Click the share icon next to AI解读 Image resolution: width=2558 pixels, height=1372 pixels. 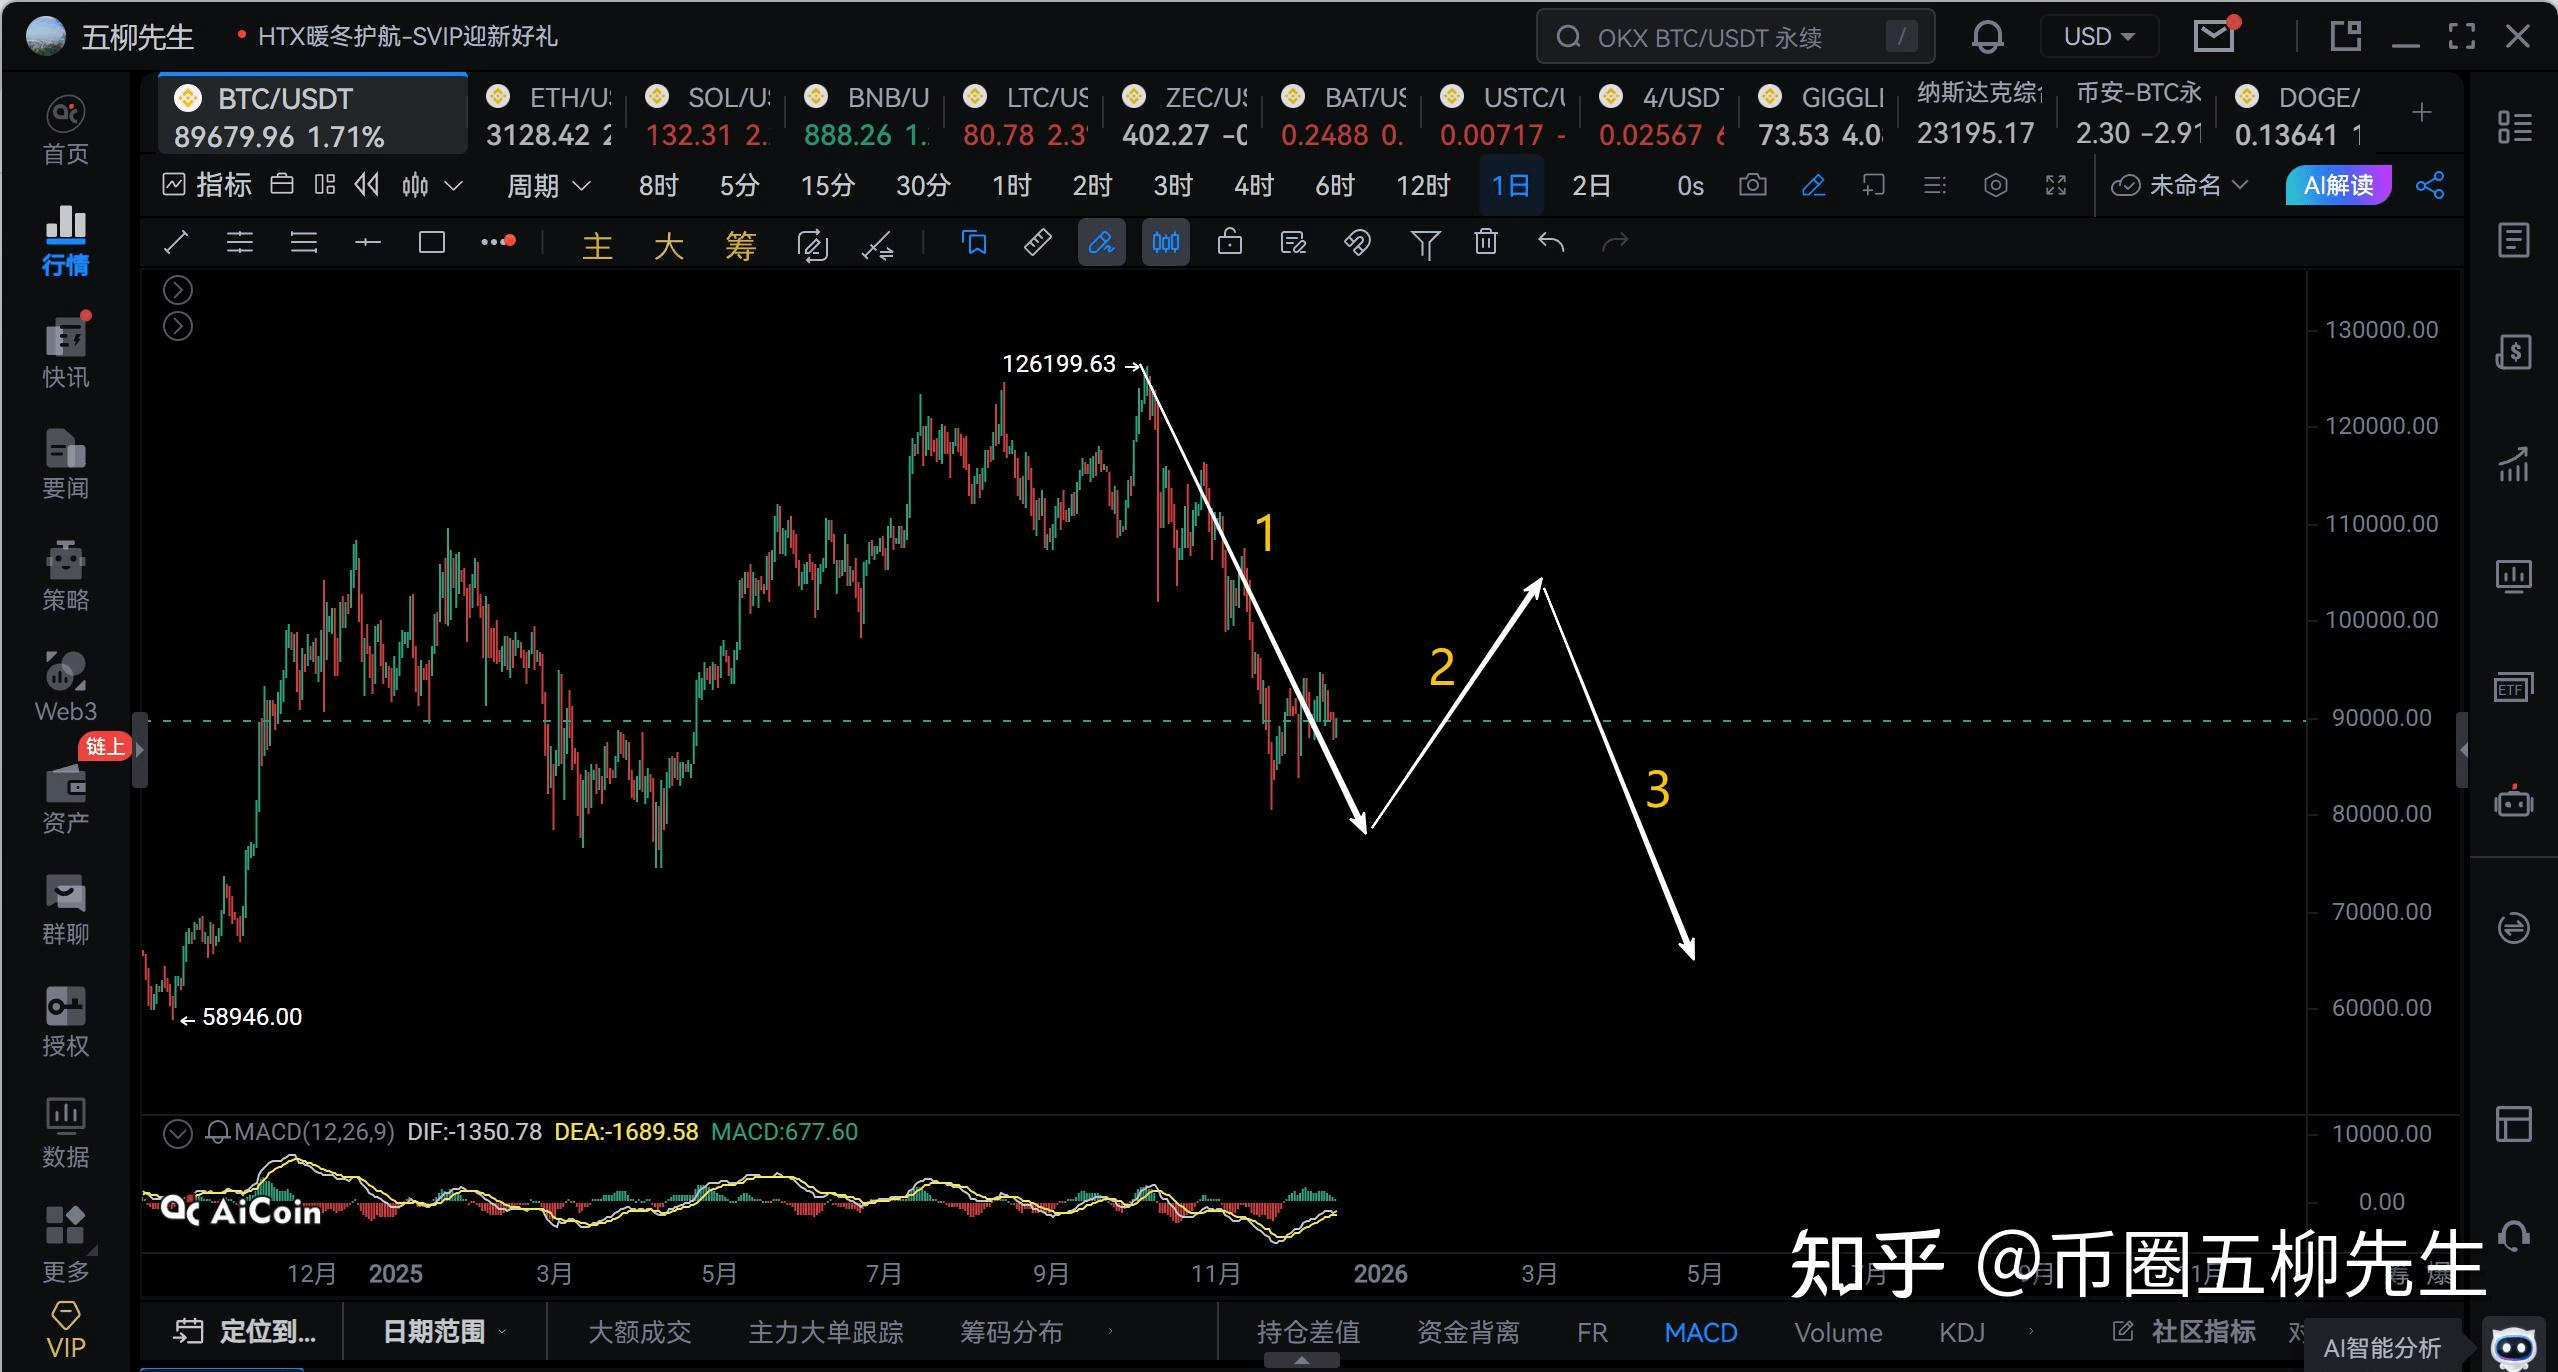point(2430,186)
